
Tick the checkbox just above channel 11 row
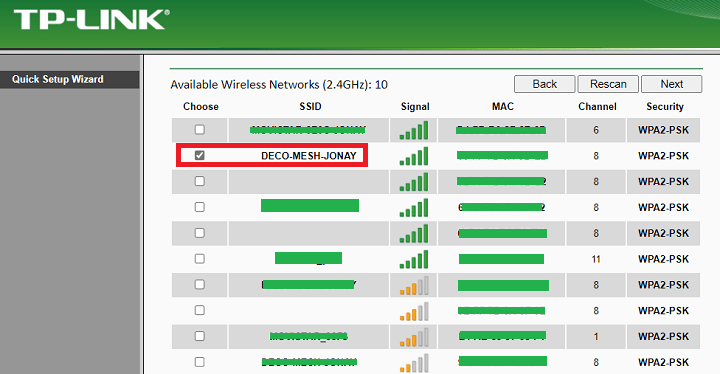199,233
